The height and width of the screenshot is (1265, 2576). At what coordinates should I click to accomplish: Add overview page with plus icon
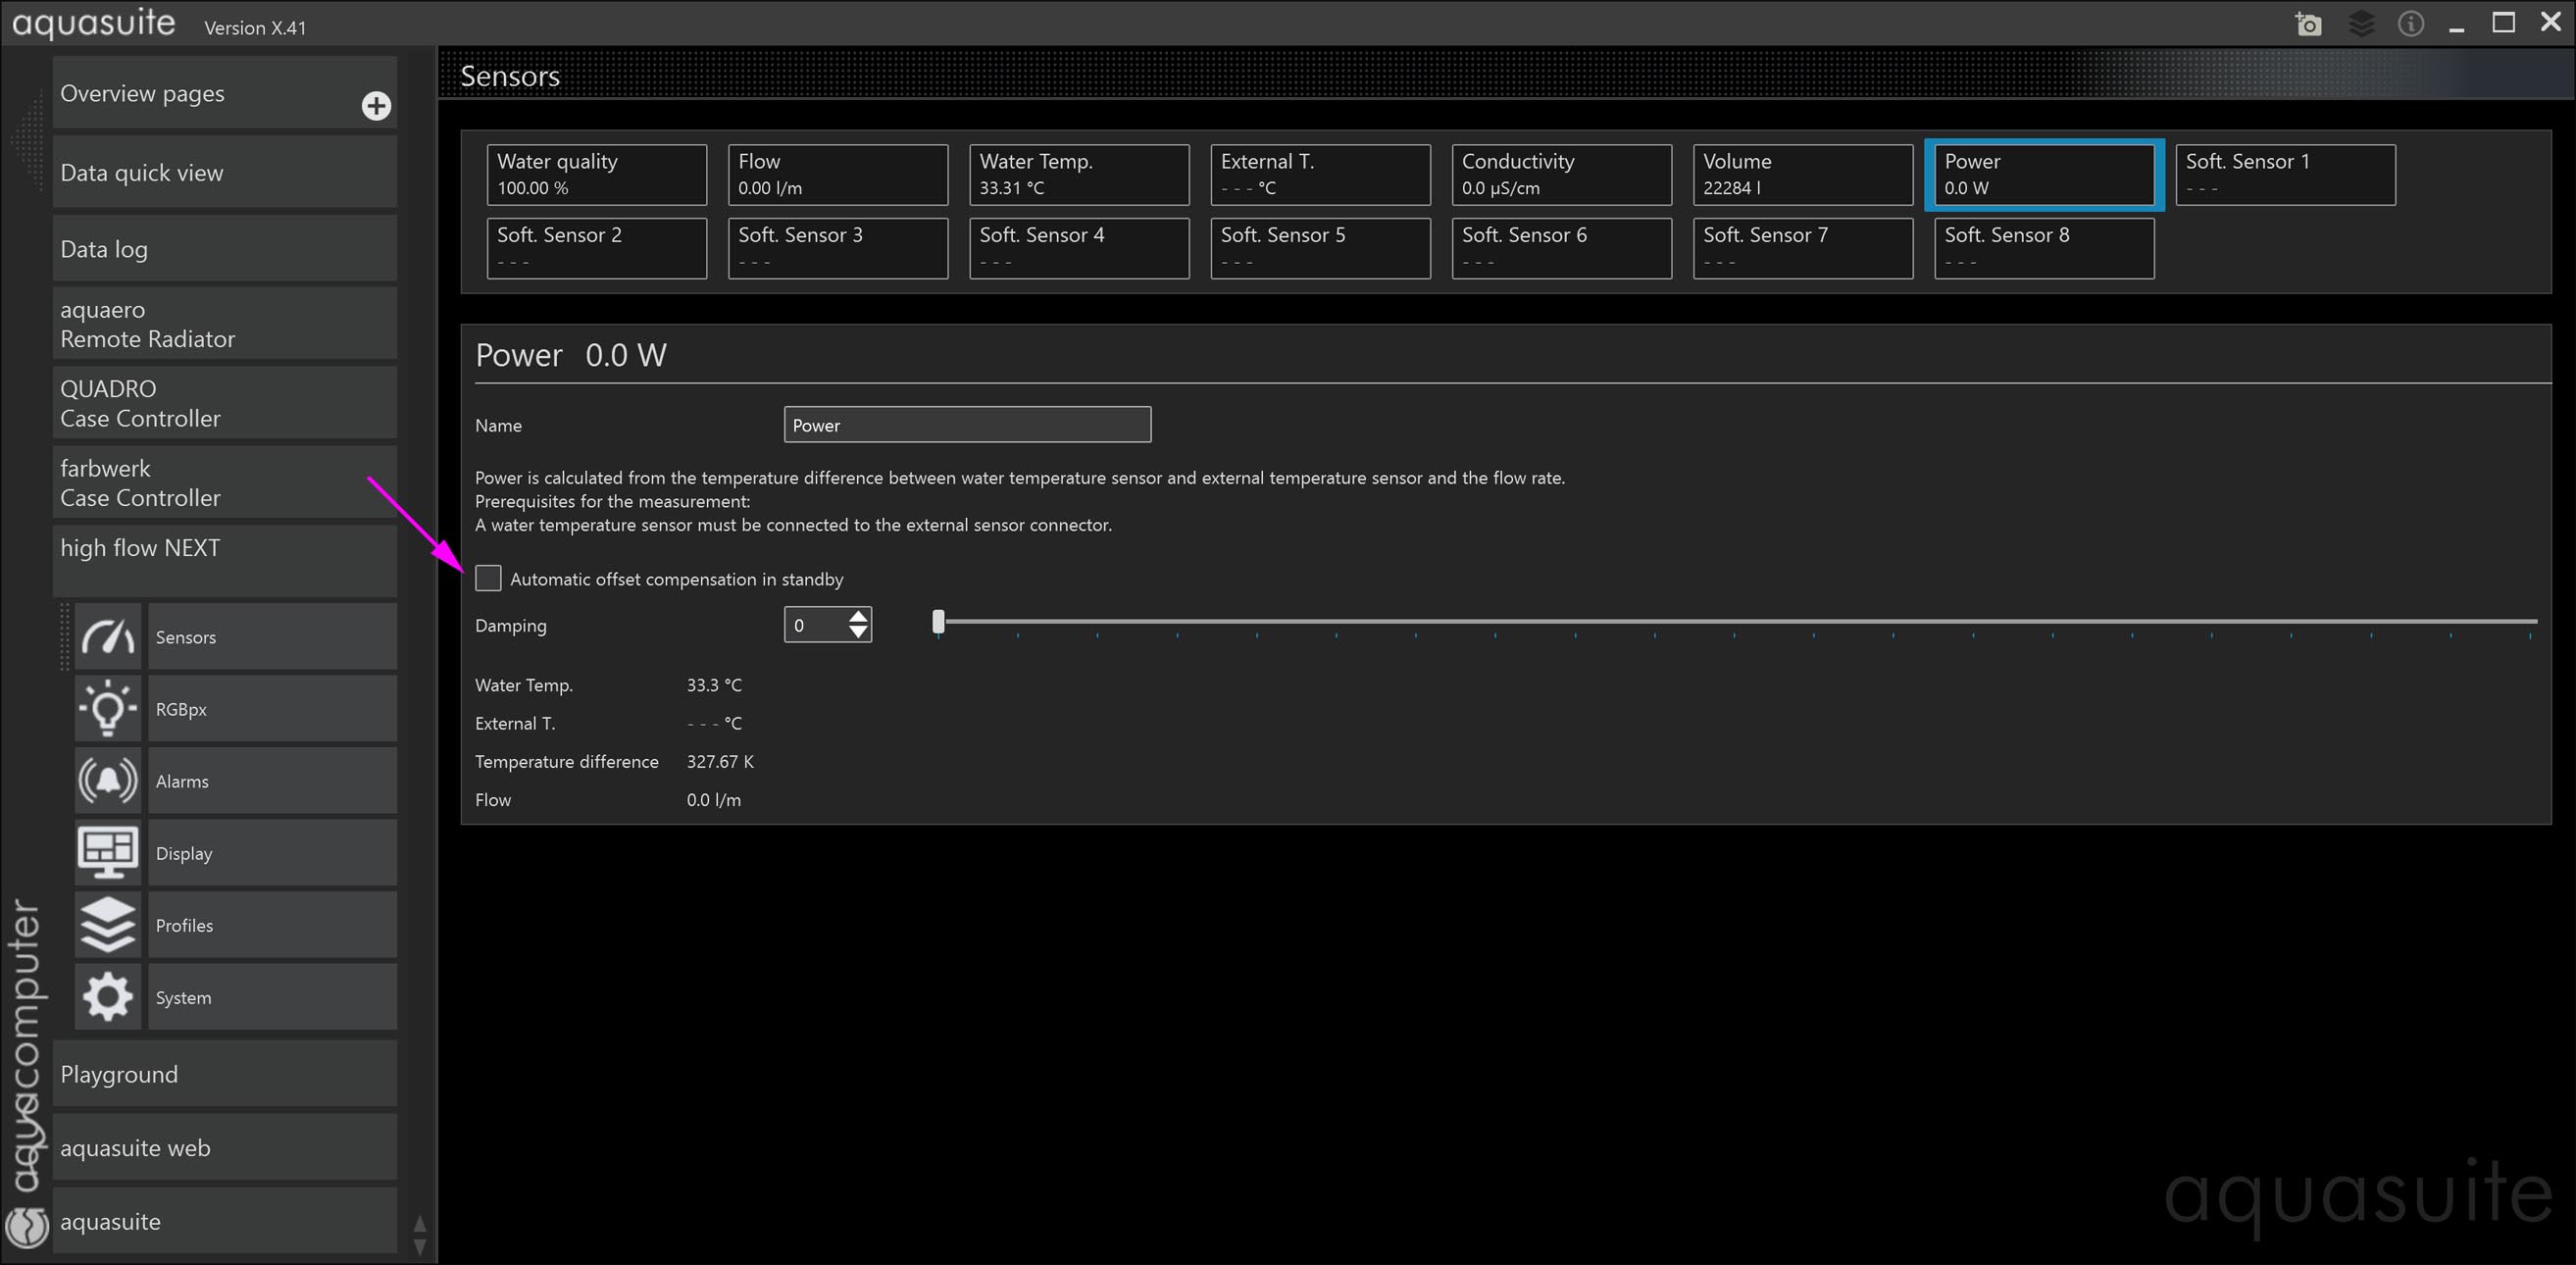376,106
